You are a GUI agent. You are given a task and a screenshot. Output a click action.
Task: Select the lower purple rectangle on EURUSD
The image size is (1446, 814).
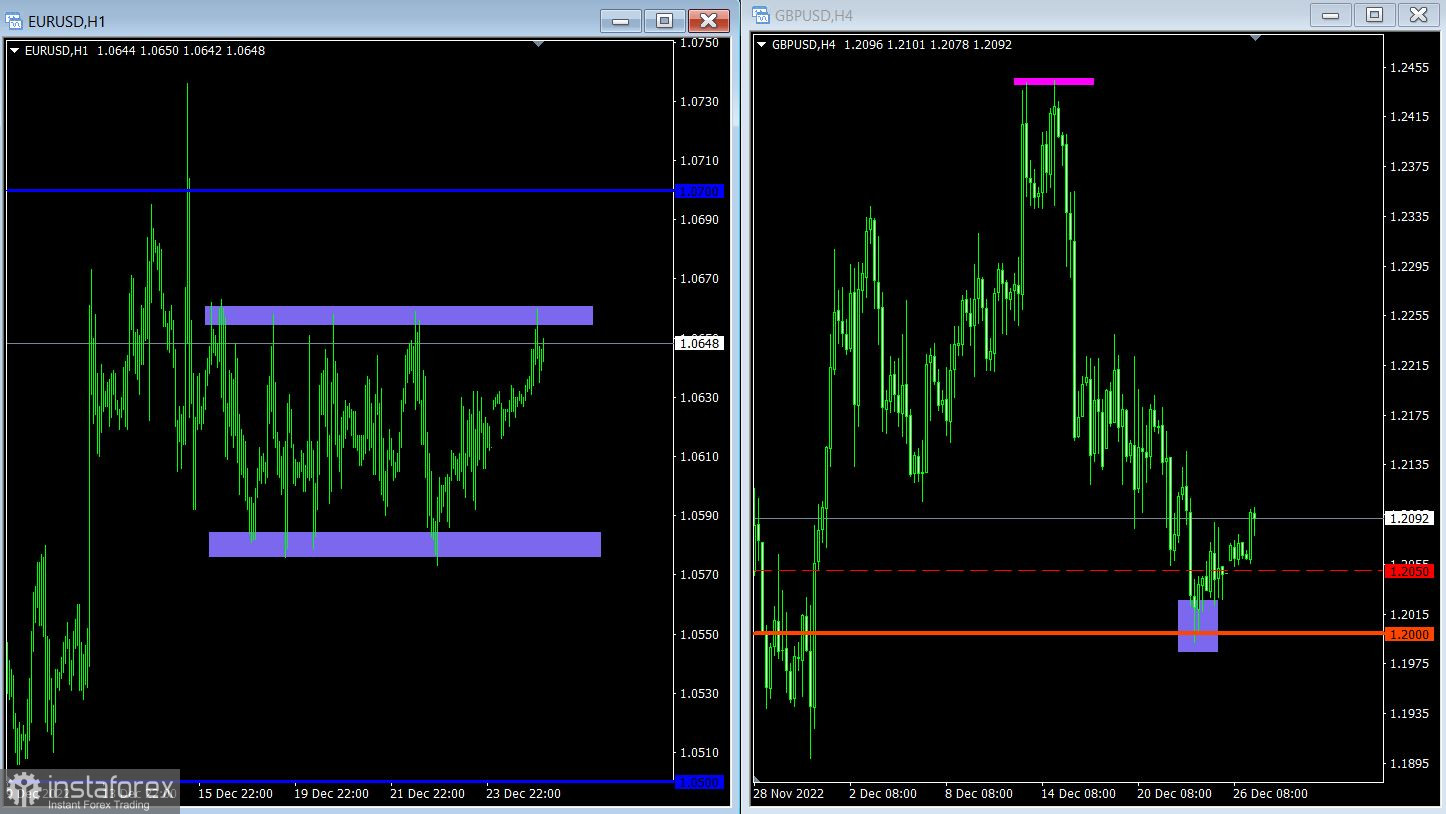(405, 544)
